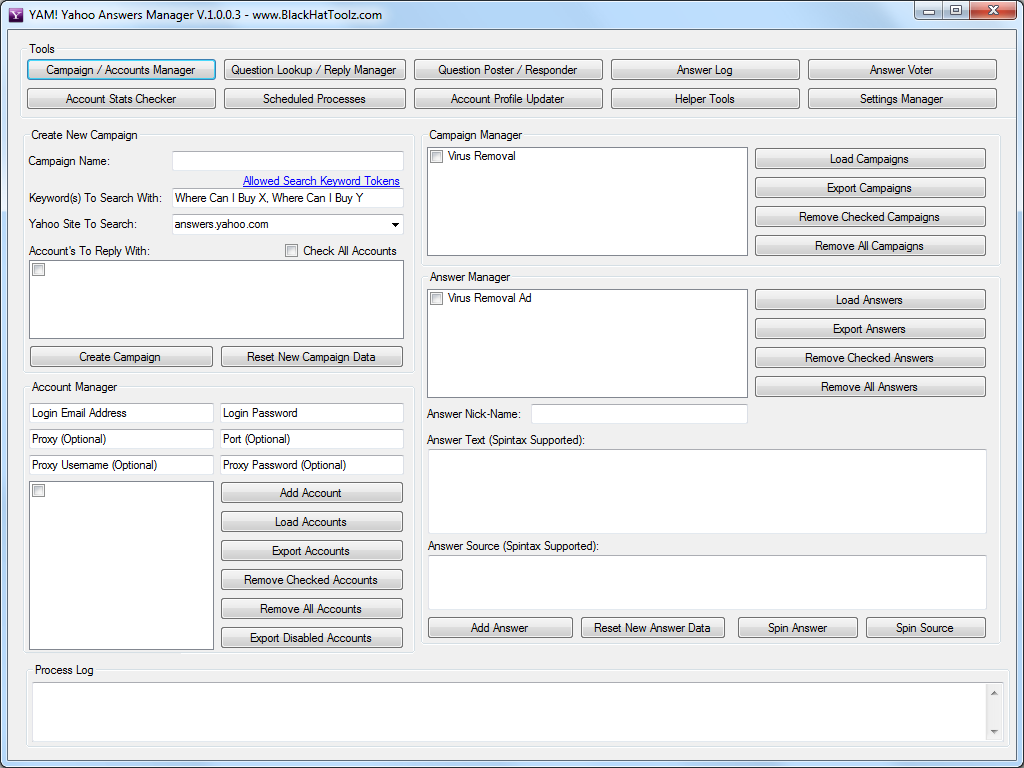Screen dimensions: 1024x768
Task: Click Remove All Answers
Action: (x=870, y=387)
